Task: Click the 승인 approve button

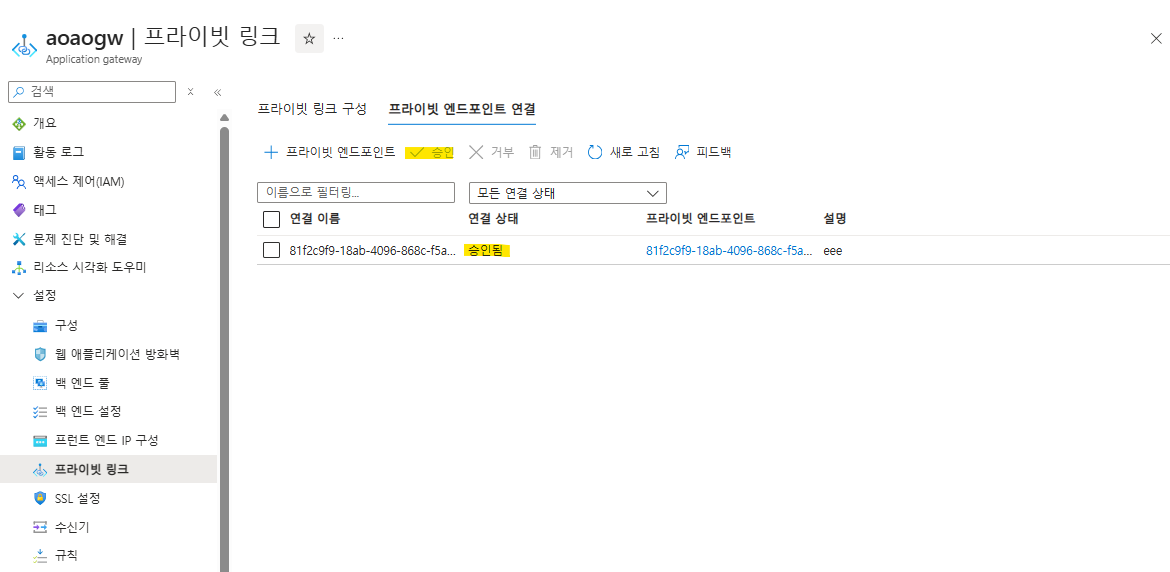Action: 430,152
